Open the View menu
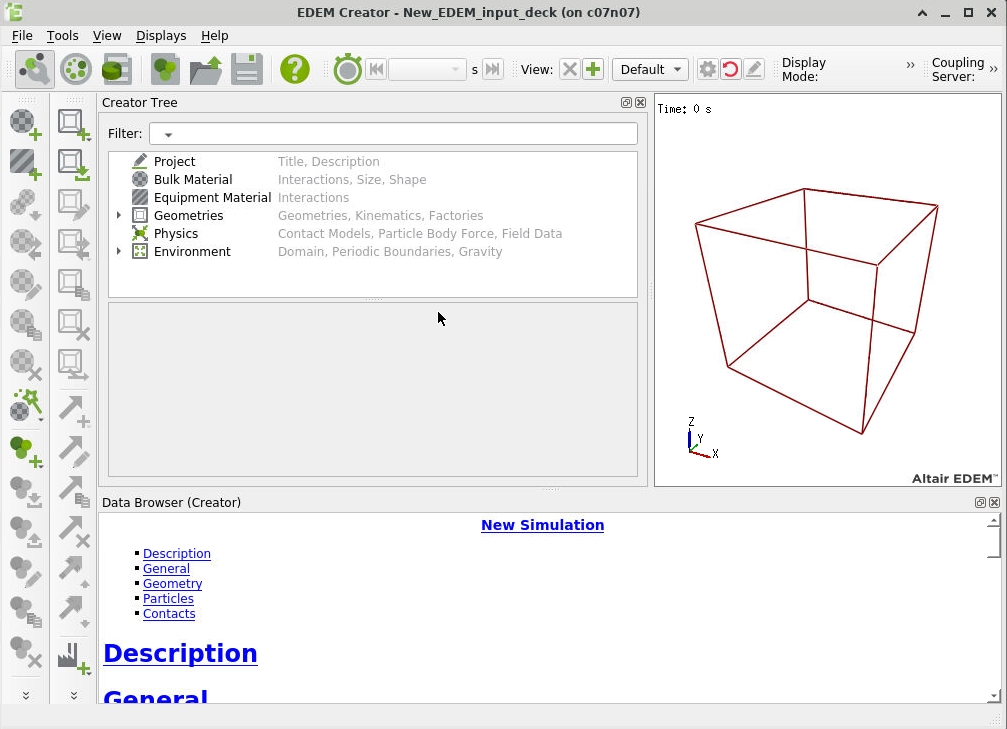 (x=107, y=35)
